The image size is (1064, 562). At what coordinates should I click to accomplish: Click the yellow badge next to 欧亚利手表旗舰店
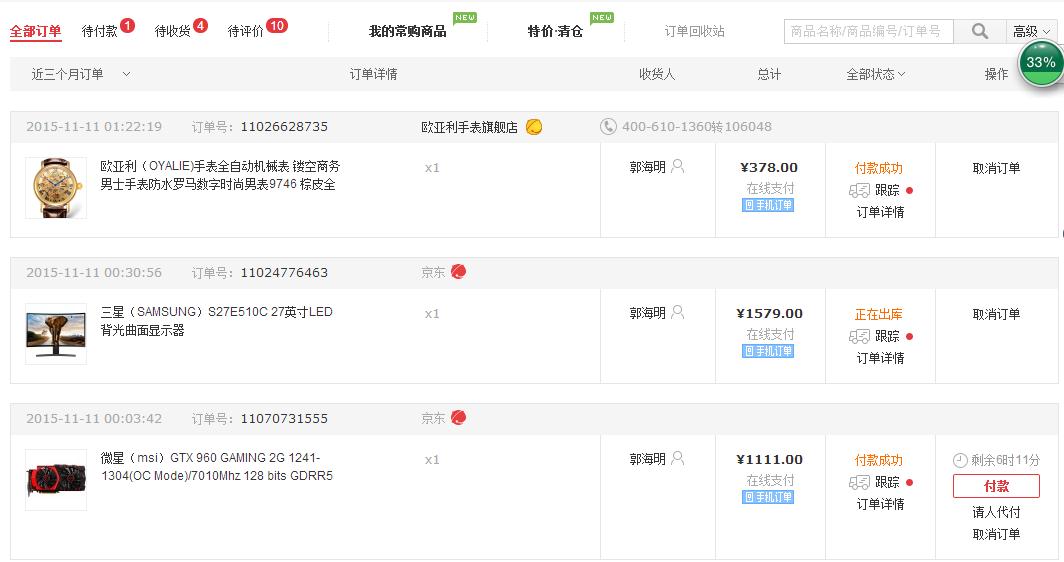534,127
